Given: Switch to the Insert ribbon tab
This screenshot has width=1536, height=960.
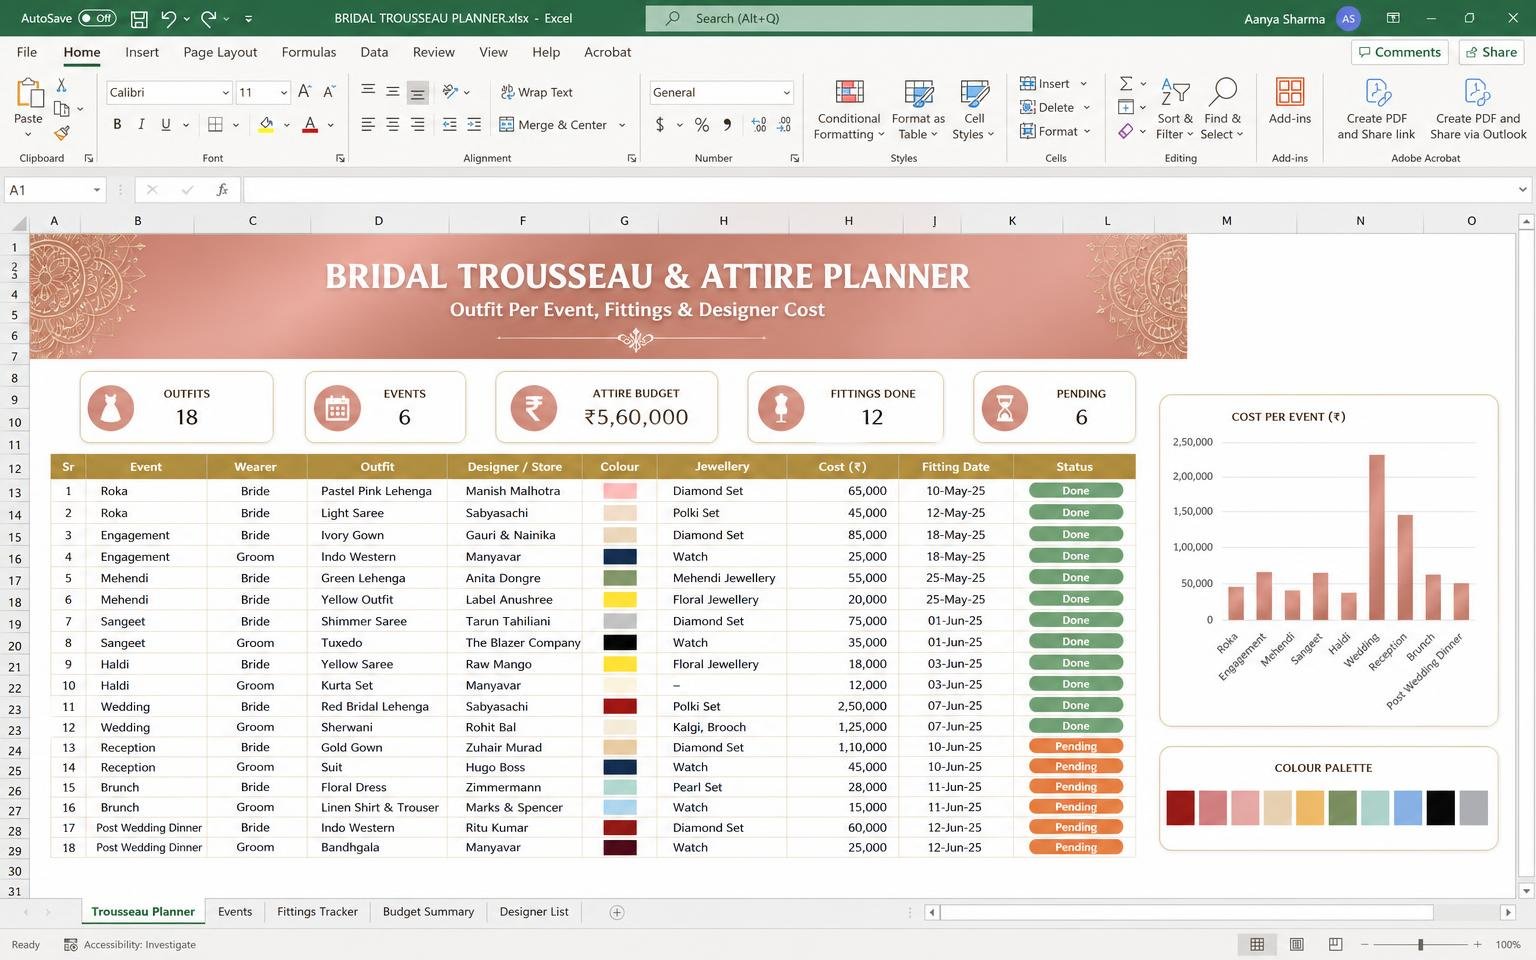Looking at the screenshot, I should pos(142,52).
